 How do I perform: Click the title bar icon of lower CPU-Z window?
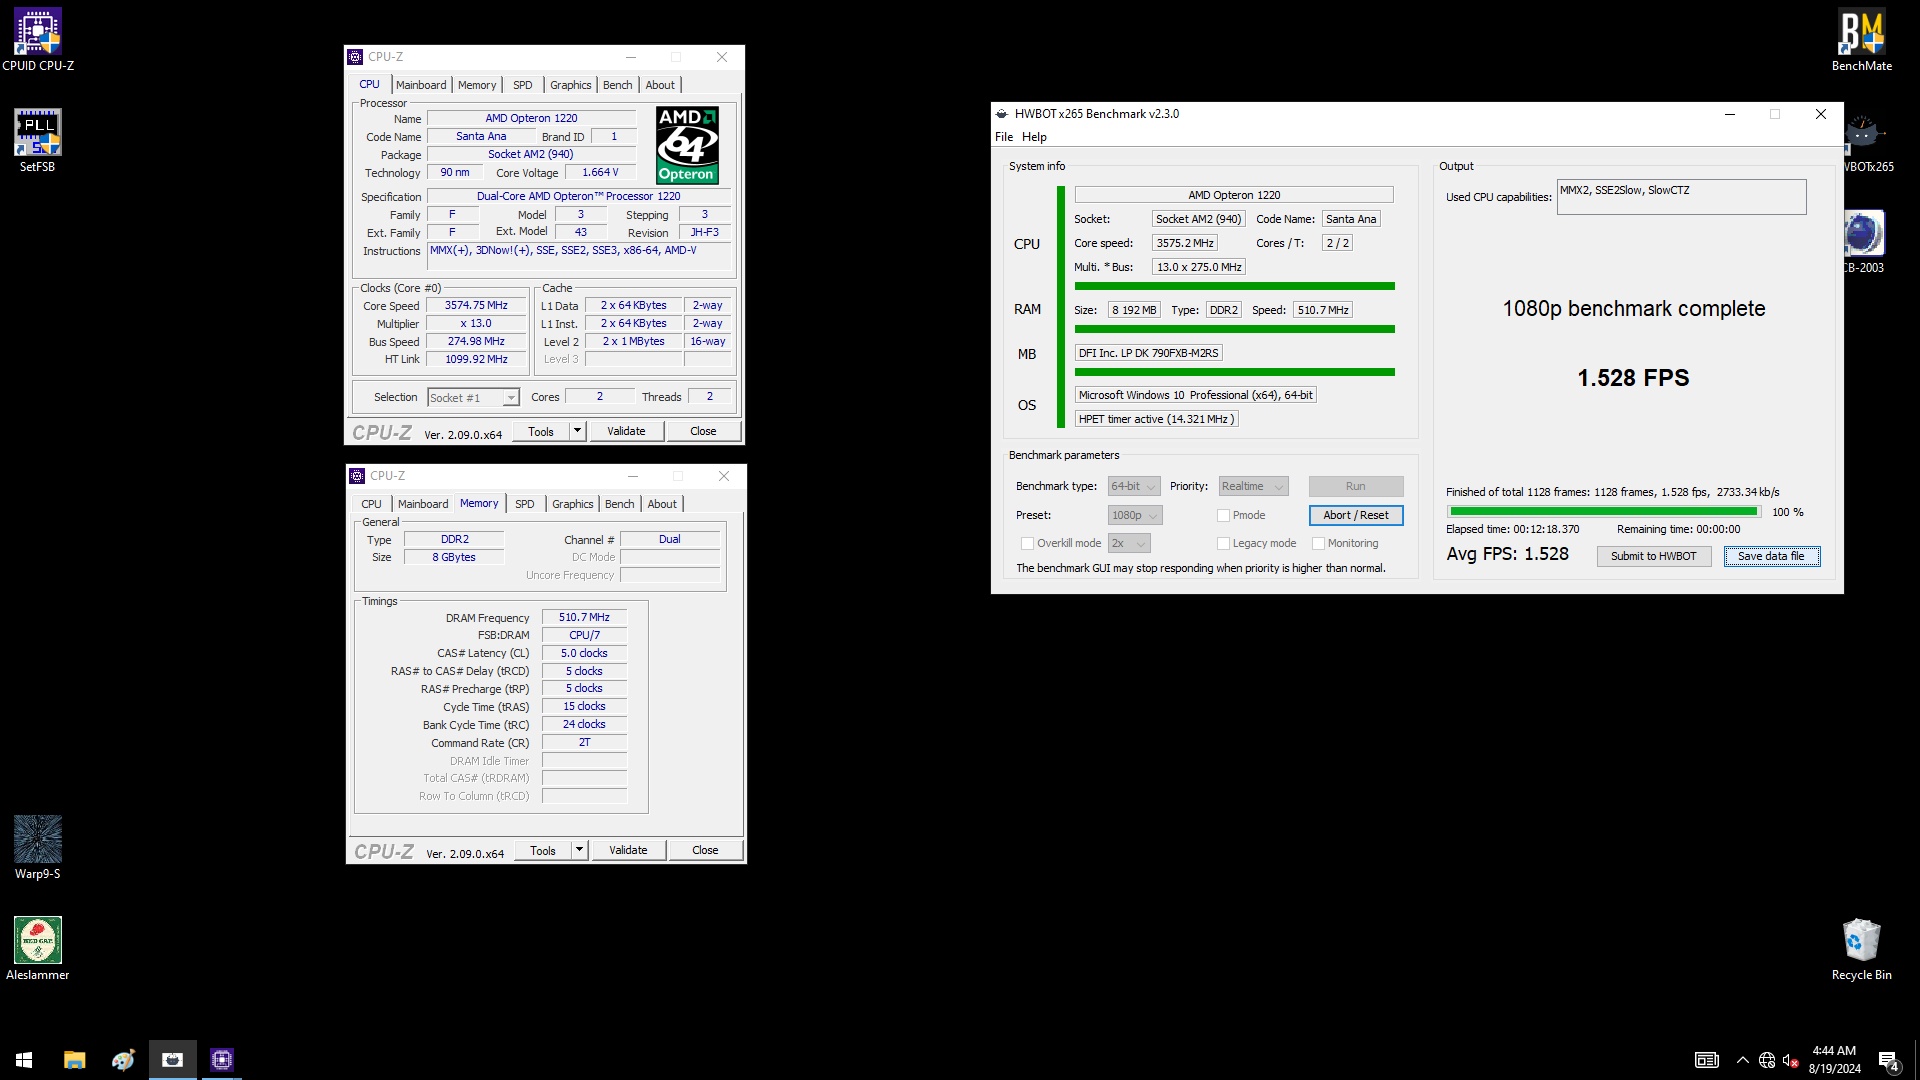pyautogui.click(x=357, y=476)
